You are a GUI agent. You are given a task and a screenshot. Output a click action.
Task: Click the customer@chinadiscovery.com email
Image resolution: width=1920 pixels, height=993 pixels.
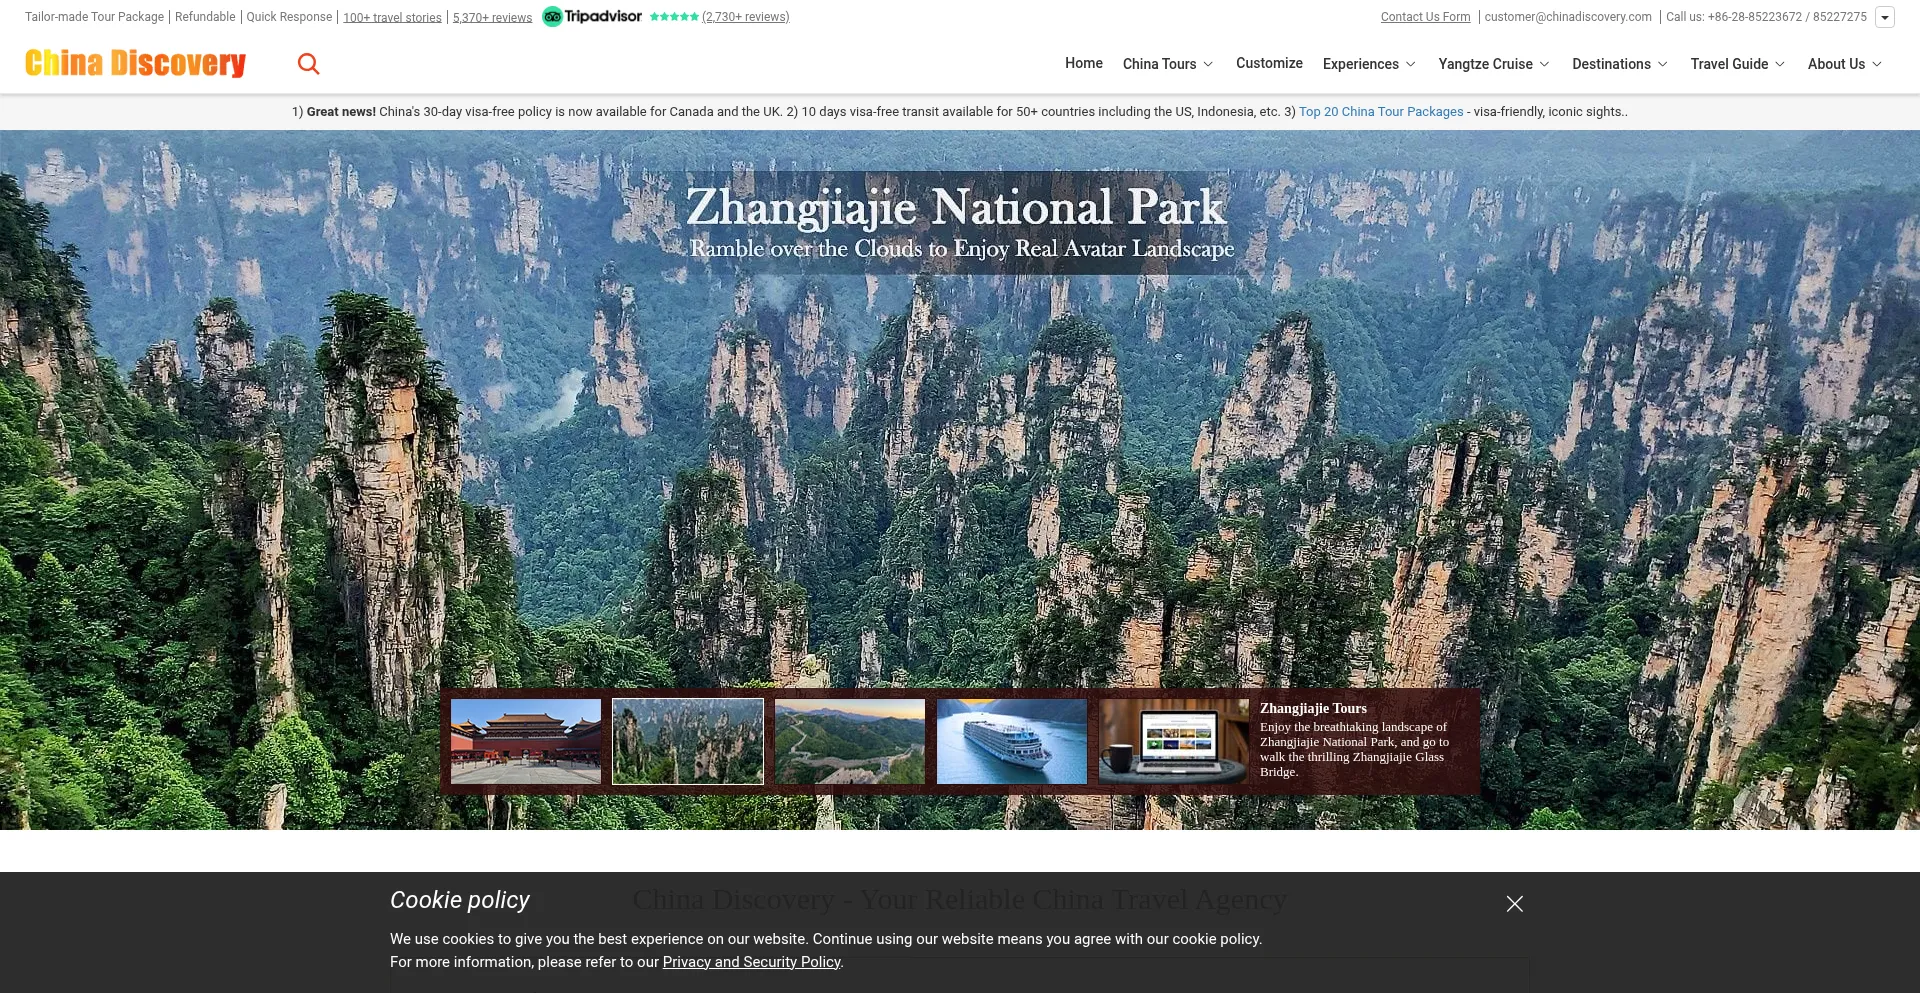(1568, 17)
